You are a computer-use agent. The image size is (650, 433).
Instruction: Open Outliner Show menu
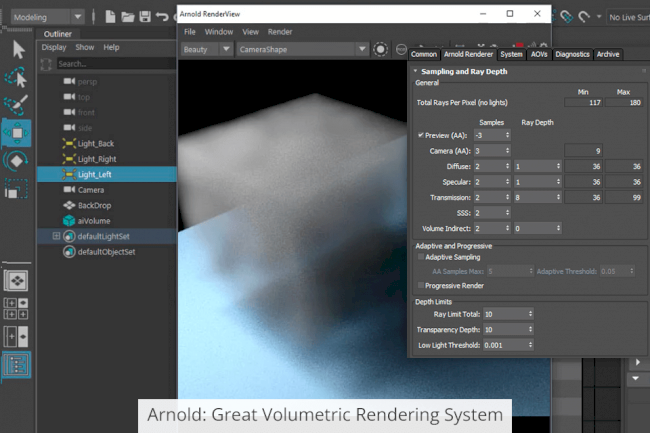point(85,47)
